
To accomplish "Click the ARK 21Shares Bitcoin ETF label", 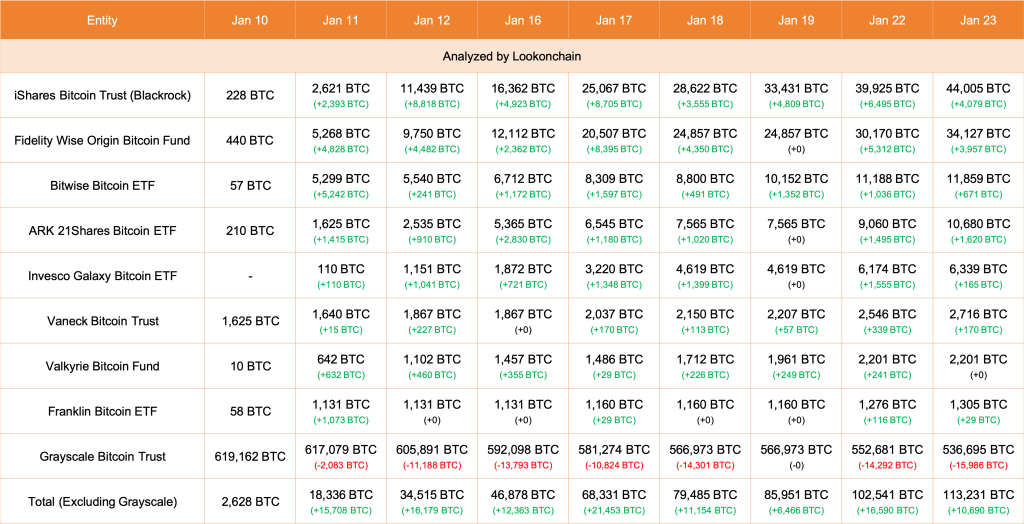I will [x=101, y=231].
